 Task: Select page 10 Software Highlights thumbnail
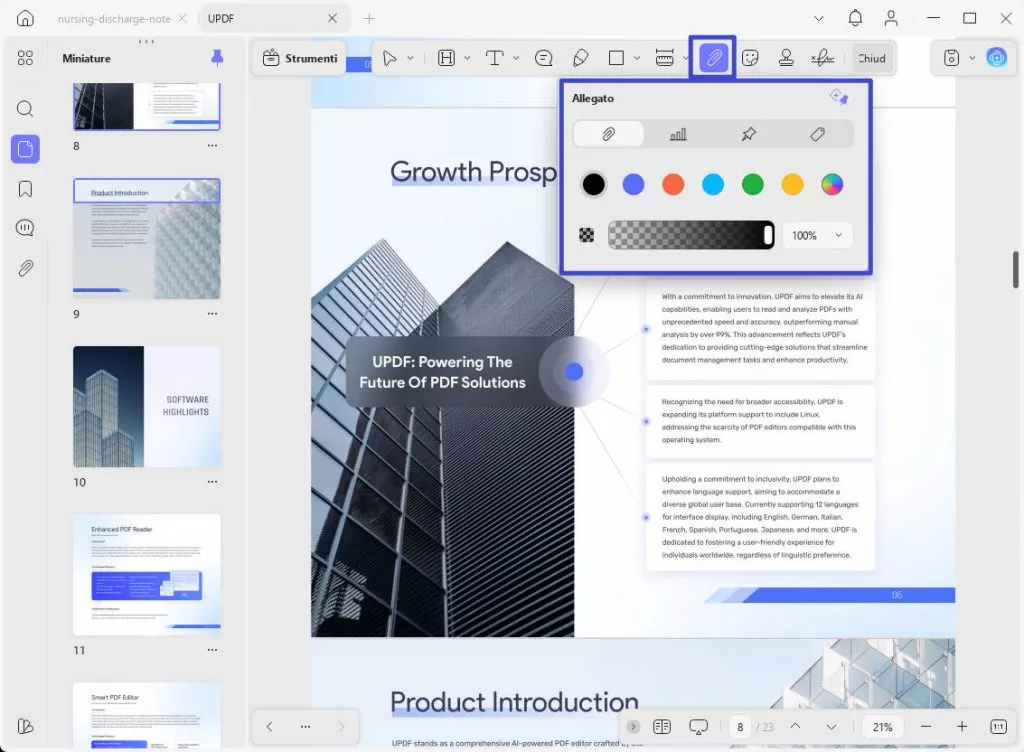146,407
